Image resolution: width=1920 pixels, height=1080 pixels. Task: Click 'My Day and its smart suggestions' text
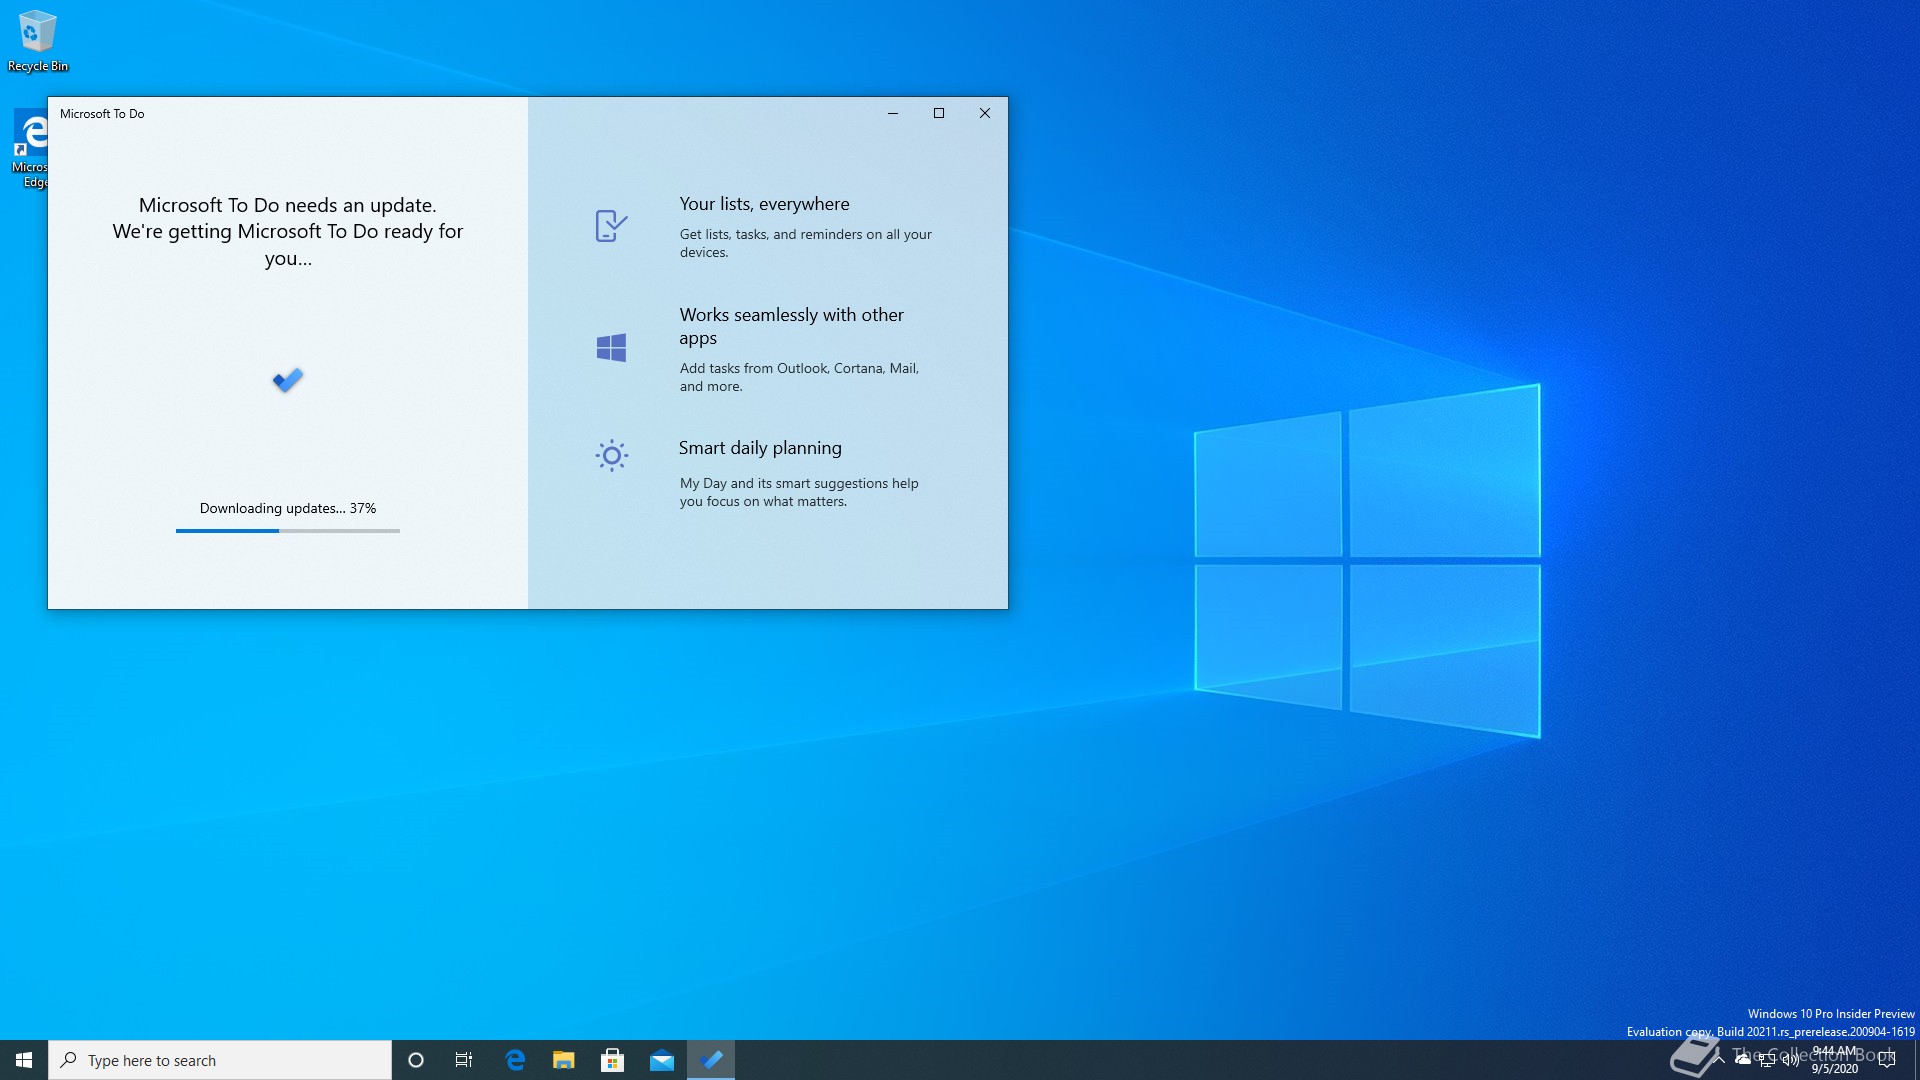coord(799,492)
